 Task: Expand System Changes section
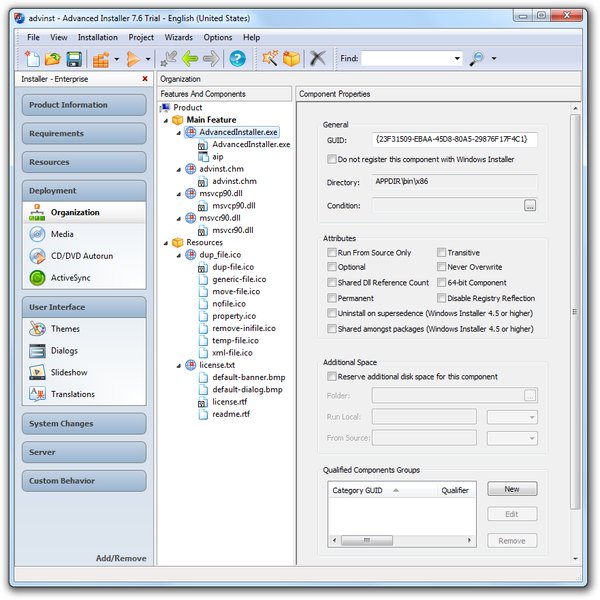(84, 424)
